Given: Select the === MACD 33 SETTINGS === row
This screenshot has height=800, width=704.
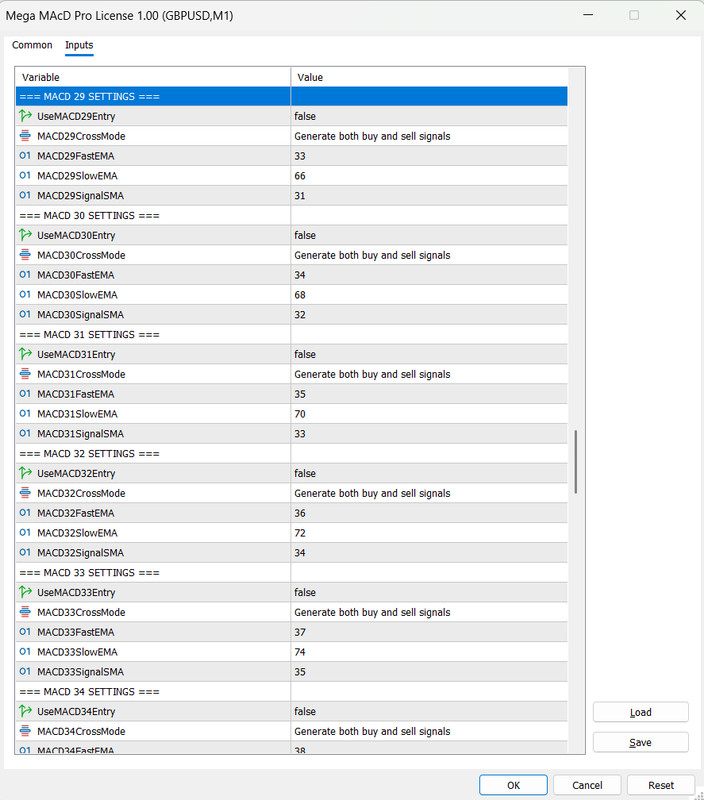Looking at the screenshot, I should (291, 572).
